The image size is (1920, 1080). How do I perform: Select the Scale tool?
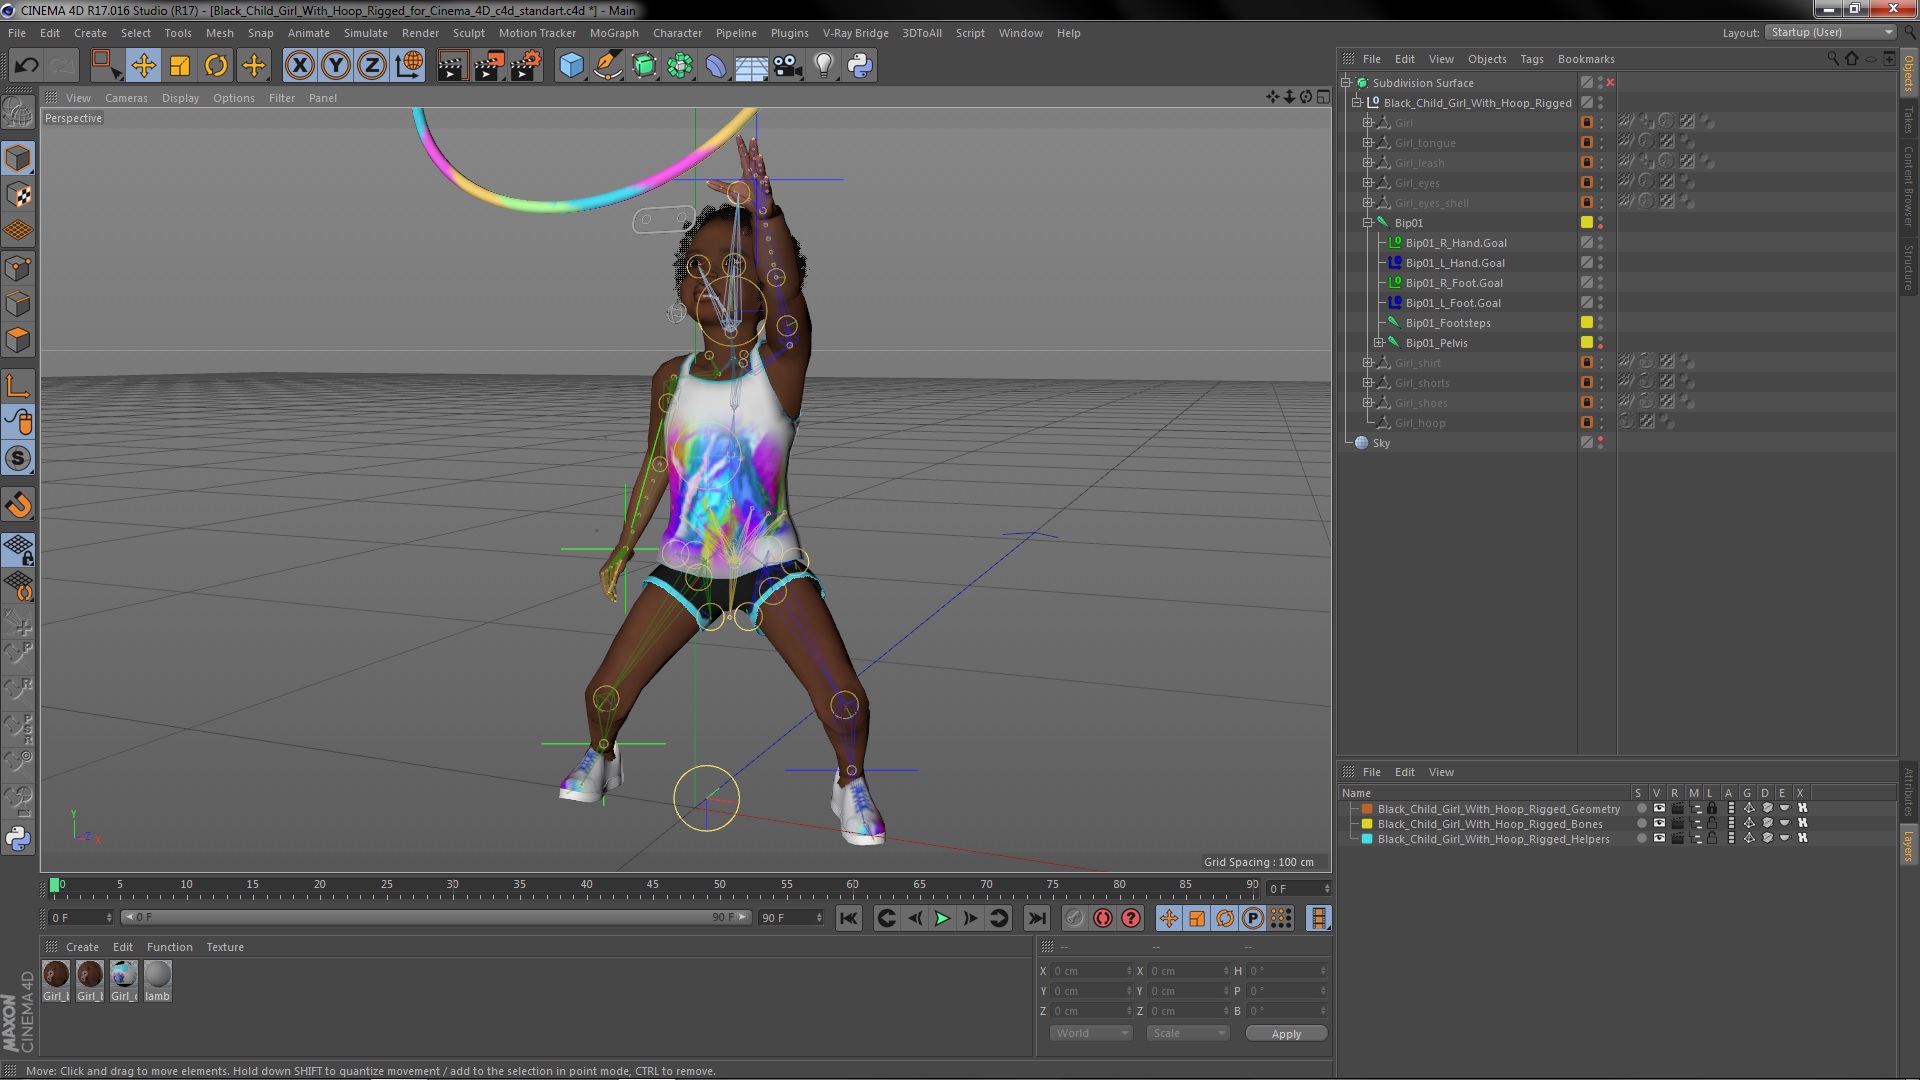(x=180, y=66)
